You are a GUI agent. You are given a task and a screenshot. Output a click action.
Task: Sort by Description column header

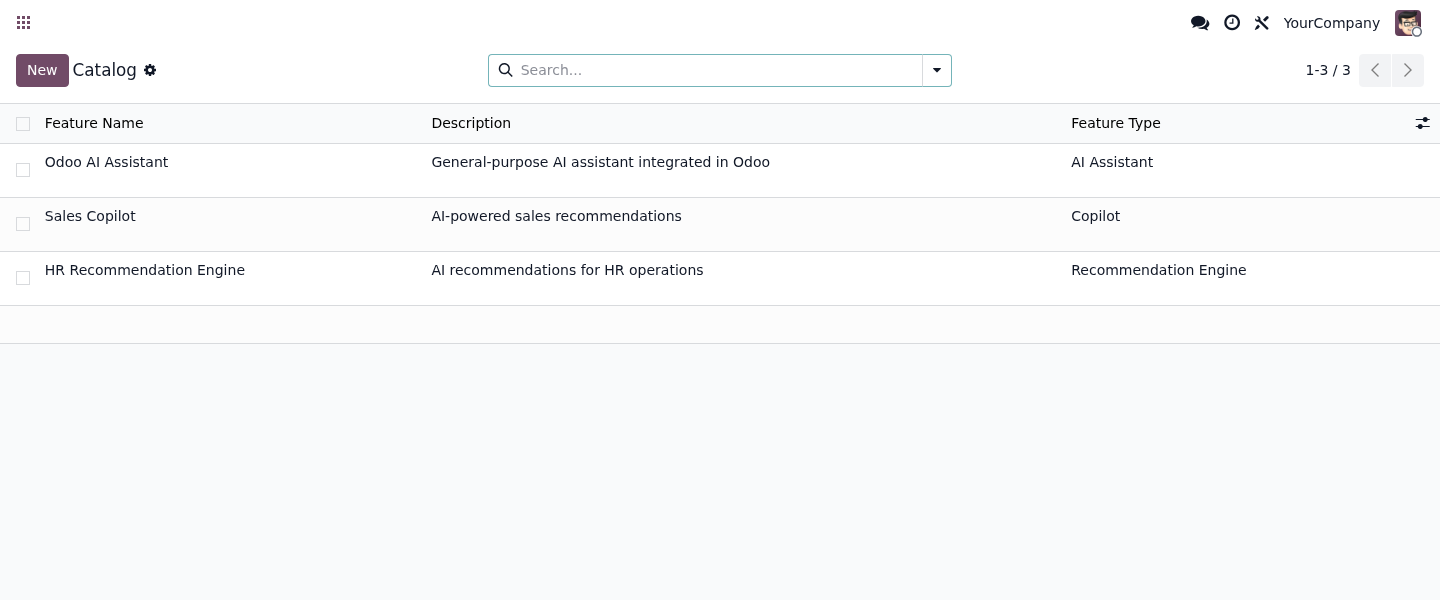tap(471, 123)
